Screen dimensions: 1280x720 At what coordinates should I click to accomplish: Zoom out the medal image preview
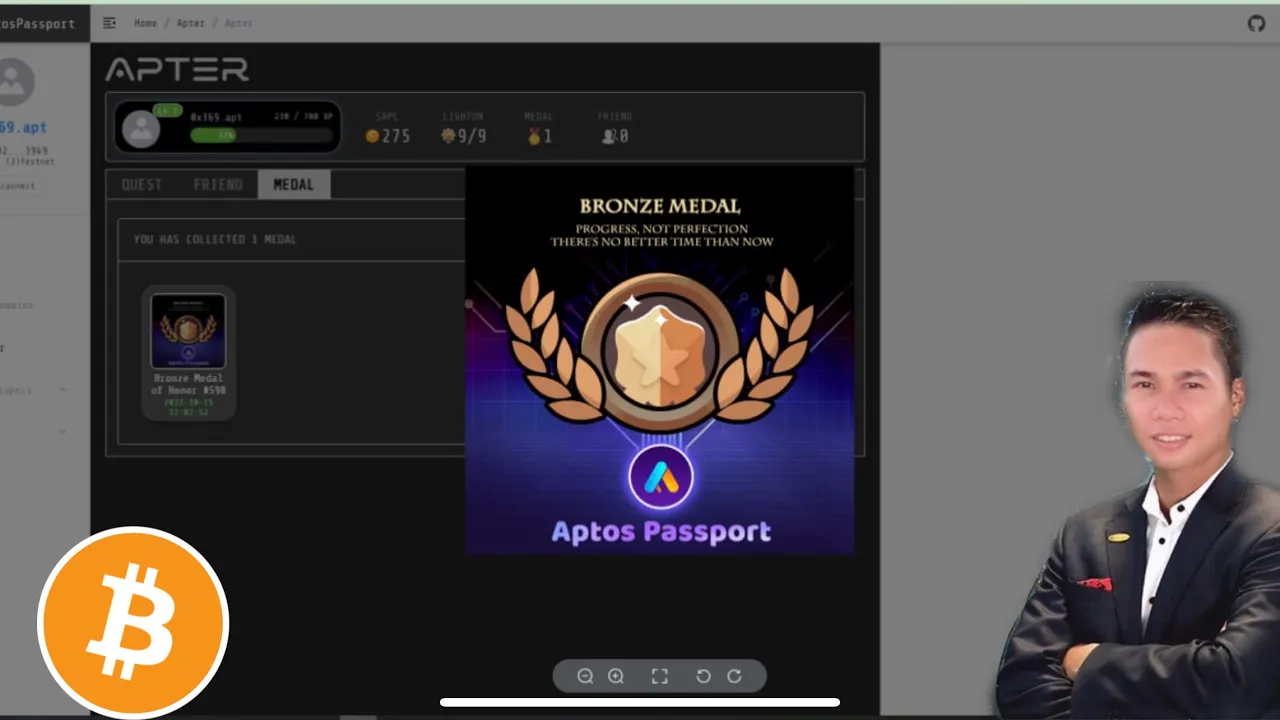585,676
